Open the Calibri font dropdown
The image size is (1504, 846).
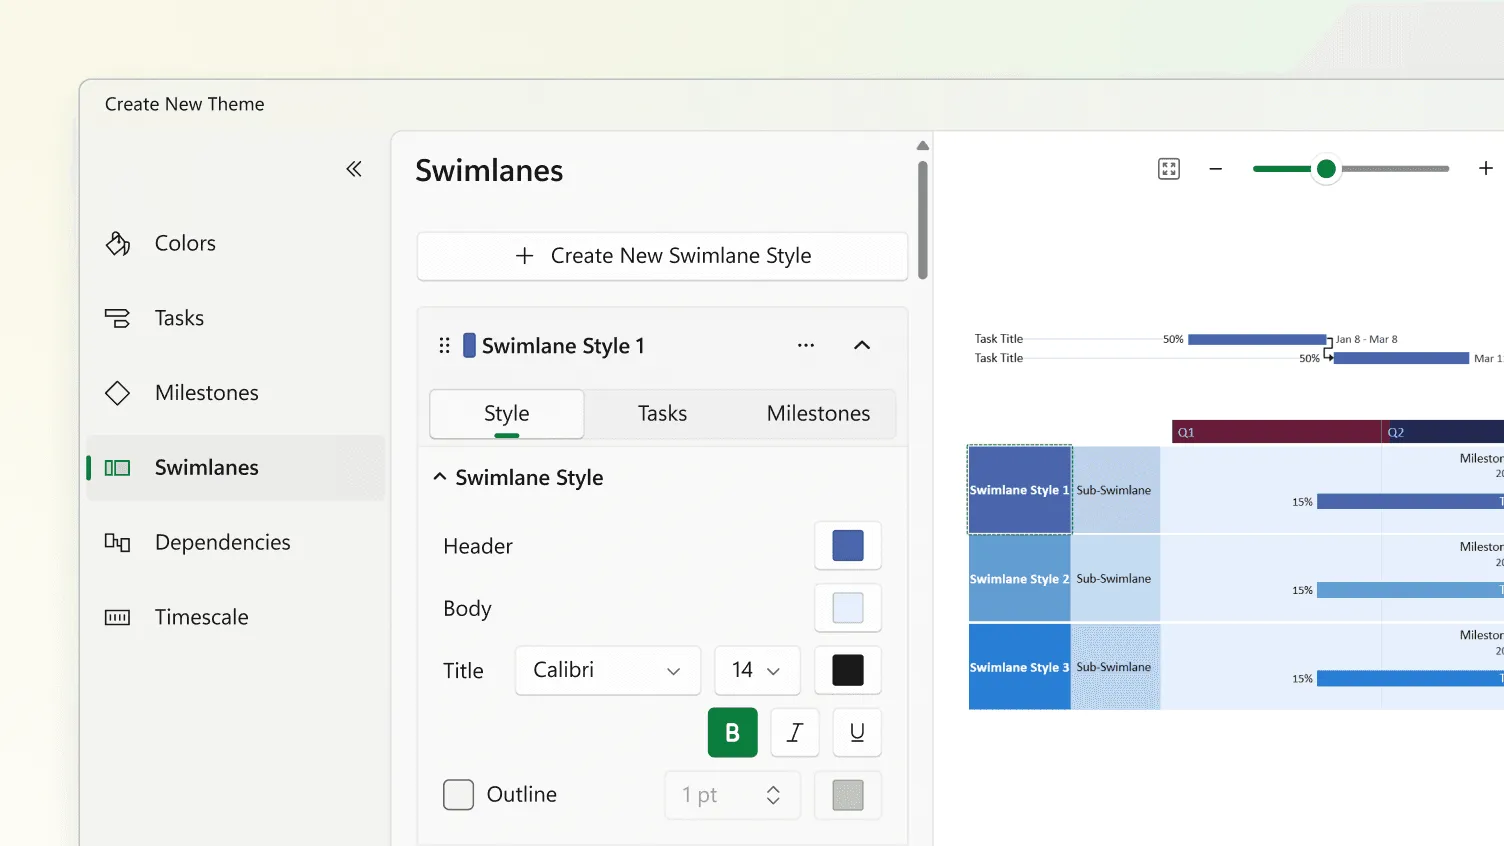point(608,670)
